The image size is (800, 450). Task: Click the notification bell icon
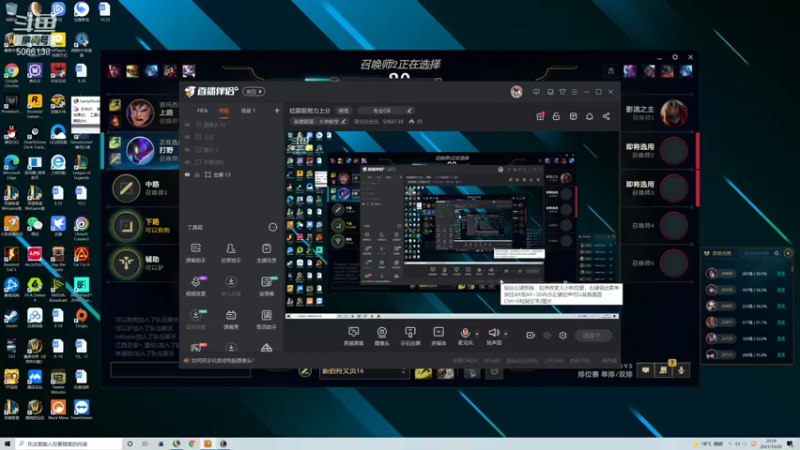tap(589, 116)
